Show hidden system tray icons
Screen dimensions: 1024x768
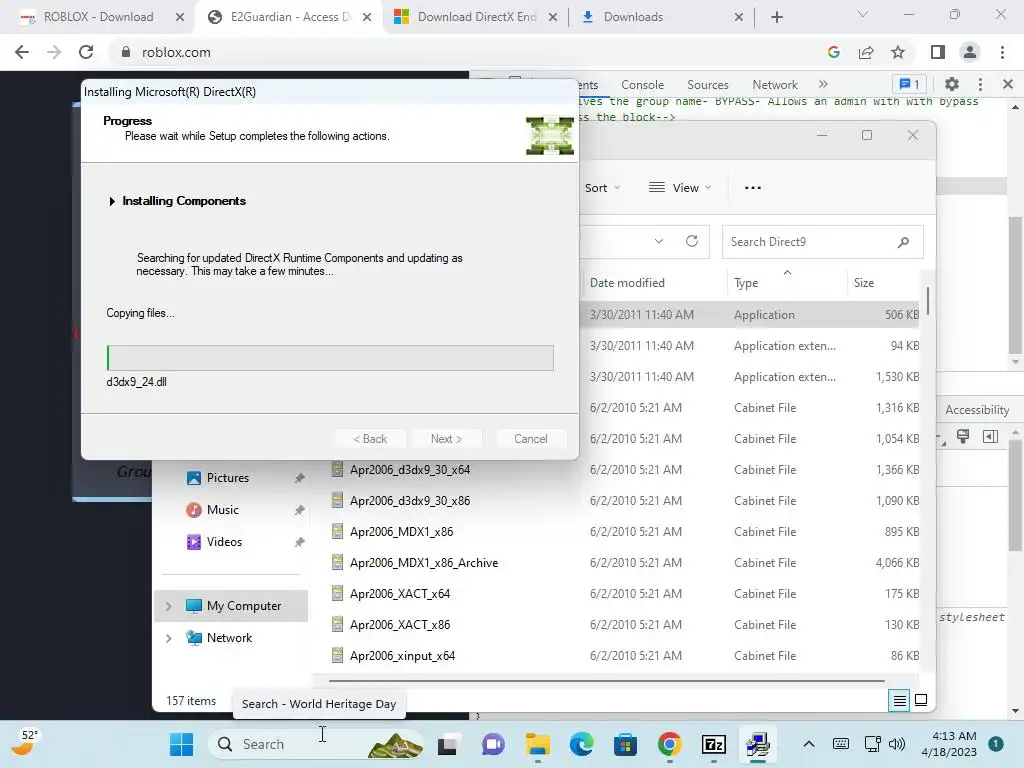pyautogui.click(x=808, y=744)
